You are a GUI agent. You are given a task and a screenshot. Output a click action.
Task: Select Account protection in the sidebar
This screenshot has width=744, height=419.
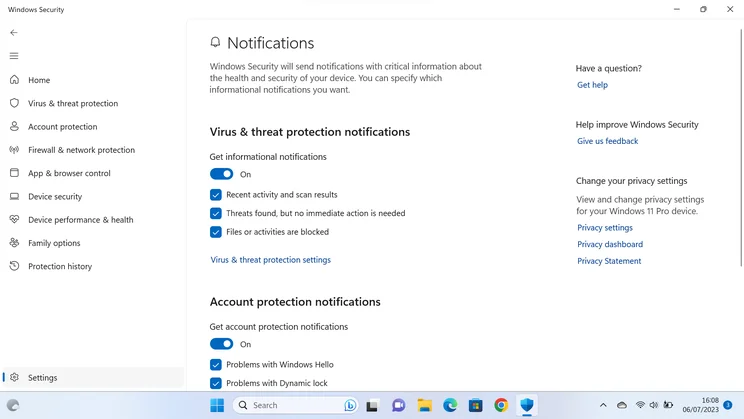63,127
